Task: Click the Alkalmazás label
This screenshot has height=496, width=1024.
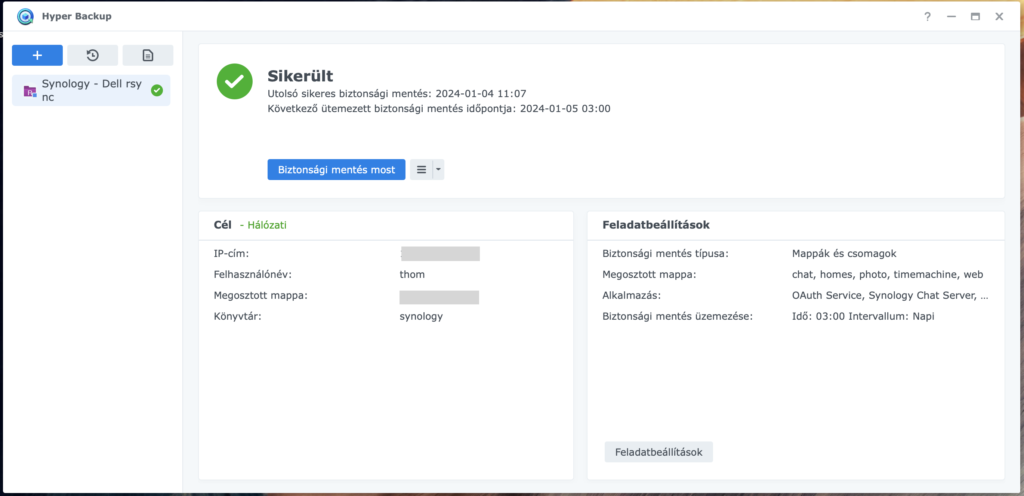Action: 632,295
